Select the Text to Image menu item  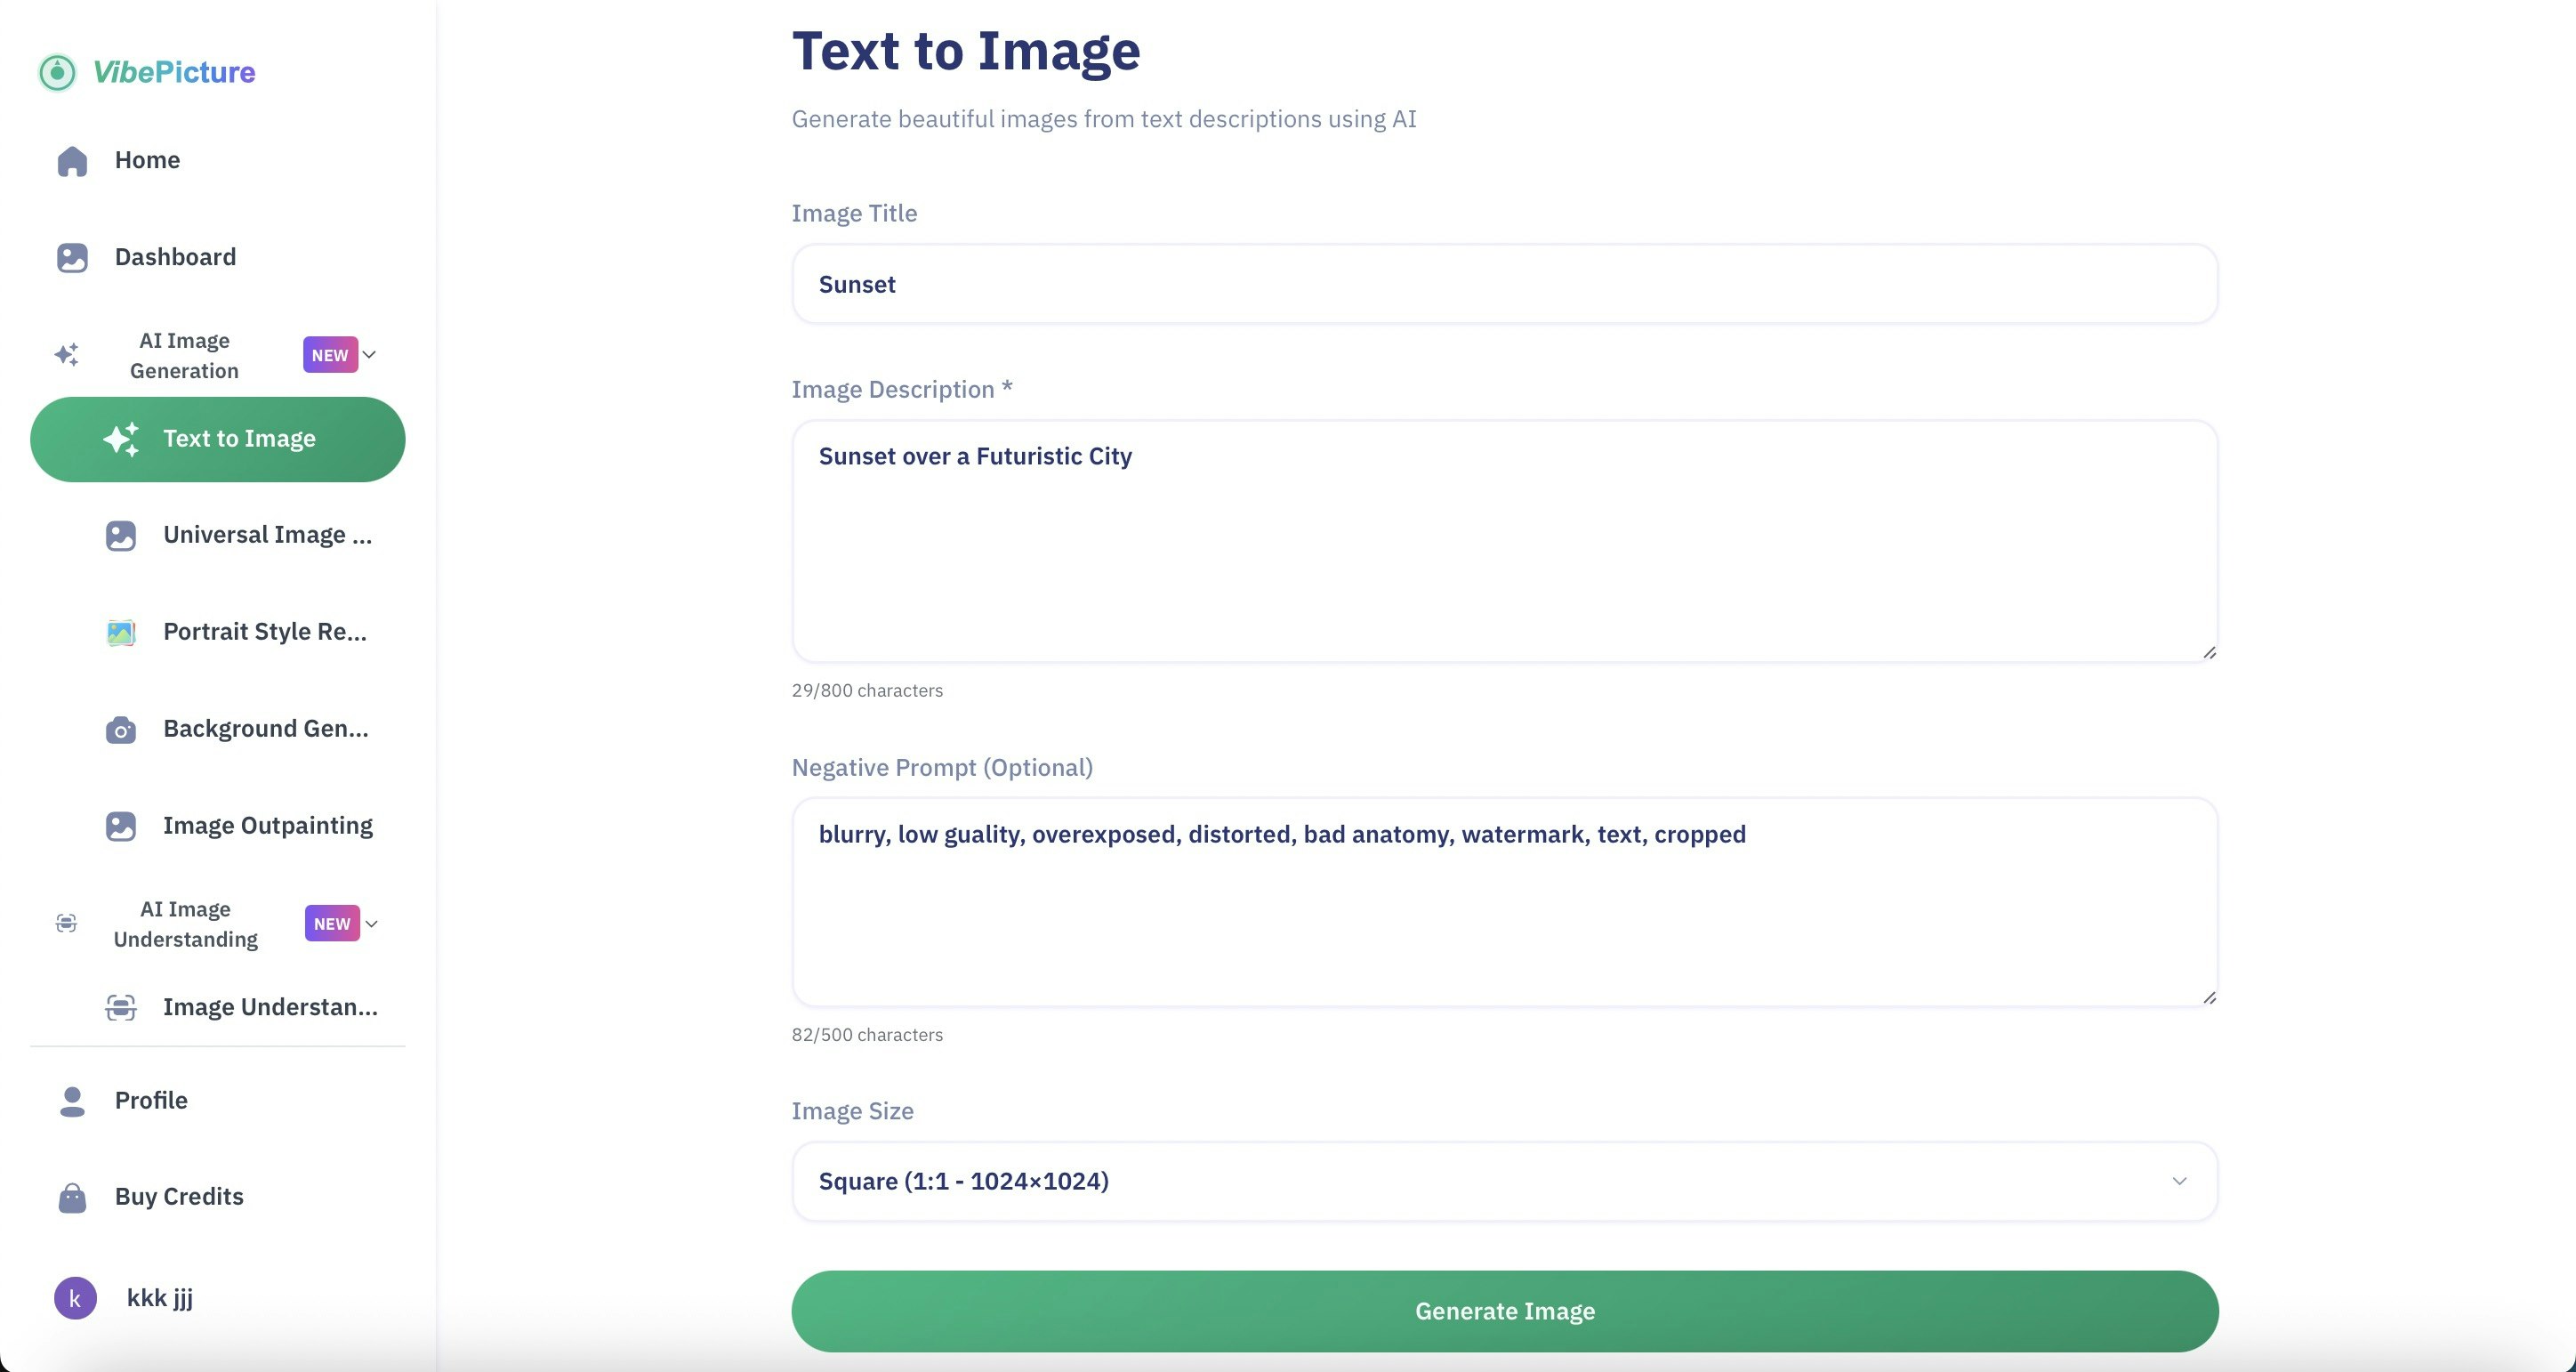pyautogui.click(x=218, y=439)
